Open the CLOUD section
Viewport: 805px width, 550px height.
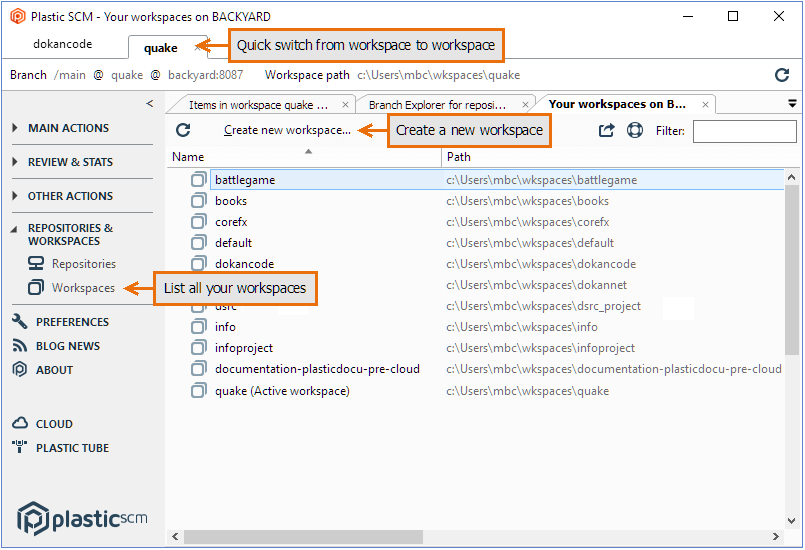pyautogui.click(x=54, y=424)
